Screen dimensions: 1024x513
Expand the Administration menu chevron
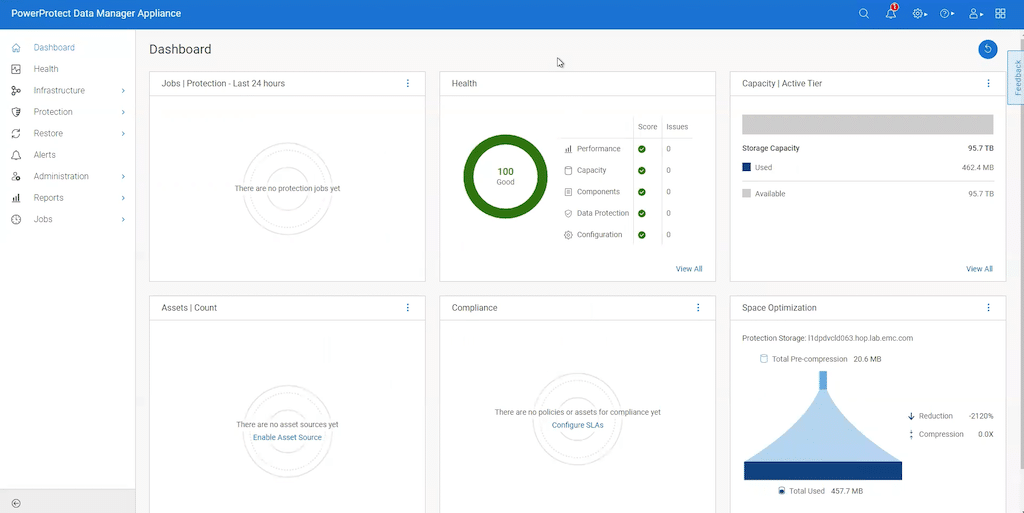[123, 176]
